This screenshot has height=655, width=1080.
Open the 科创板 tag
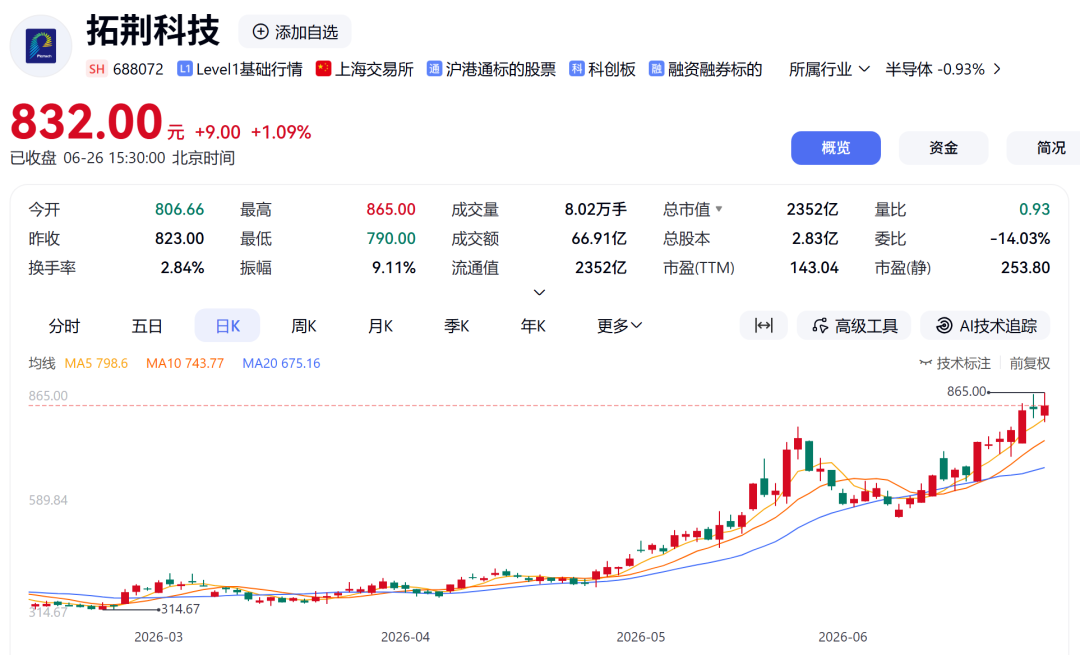coord(602,69)
